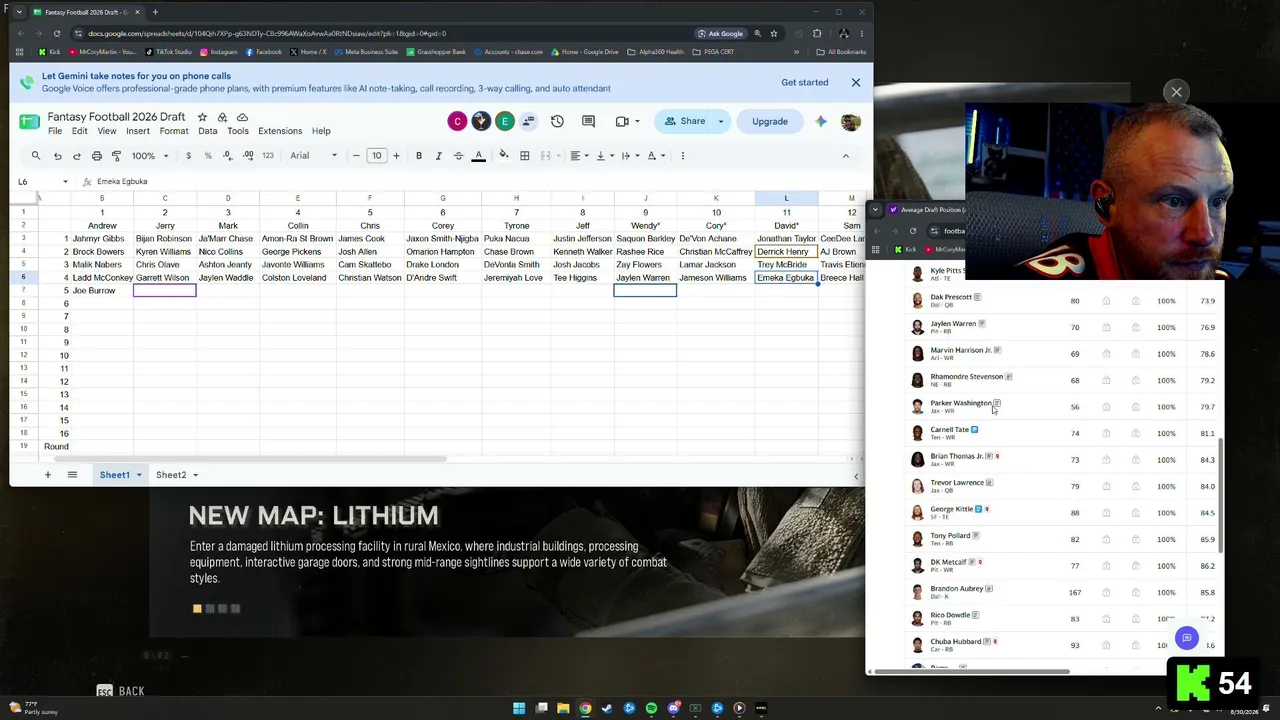
Task: Open Sheet2 tab options arrow
Action: [195, 475]
